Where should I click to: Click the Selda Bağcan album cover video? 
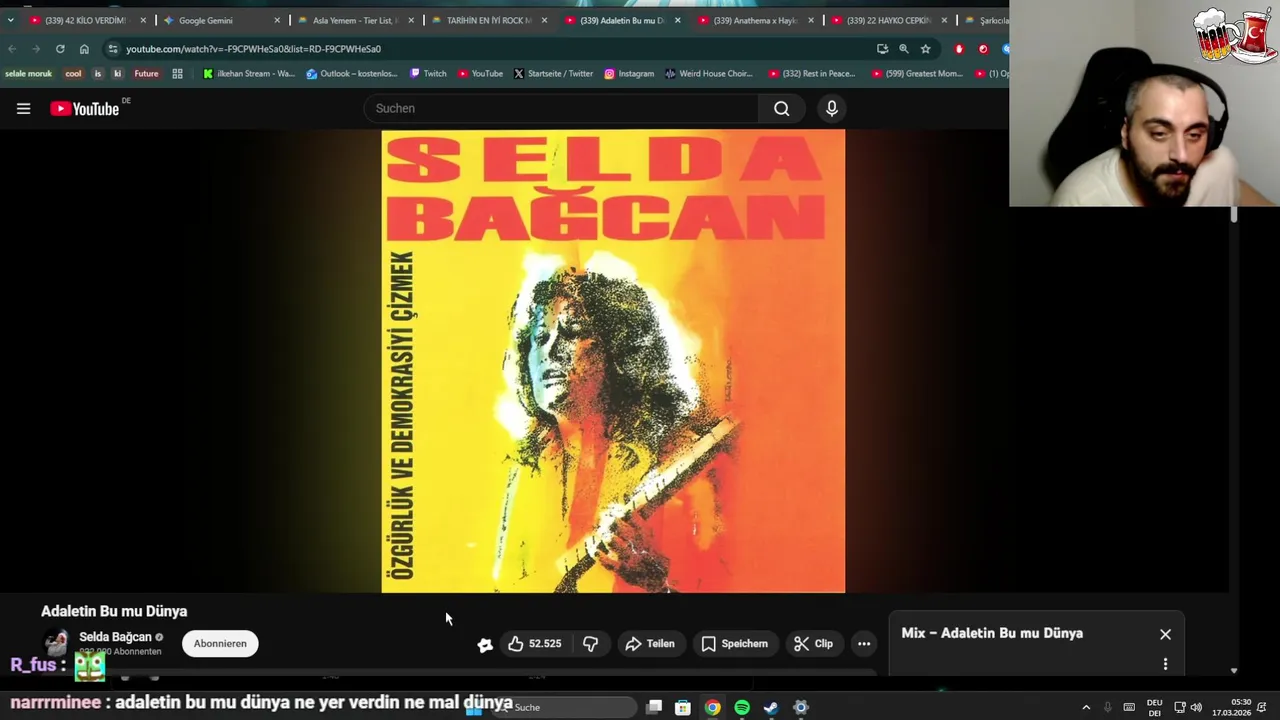613,361
